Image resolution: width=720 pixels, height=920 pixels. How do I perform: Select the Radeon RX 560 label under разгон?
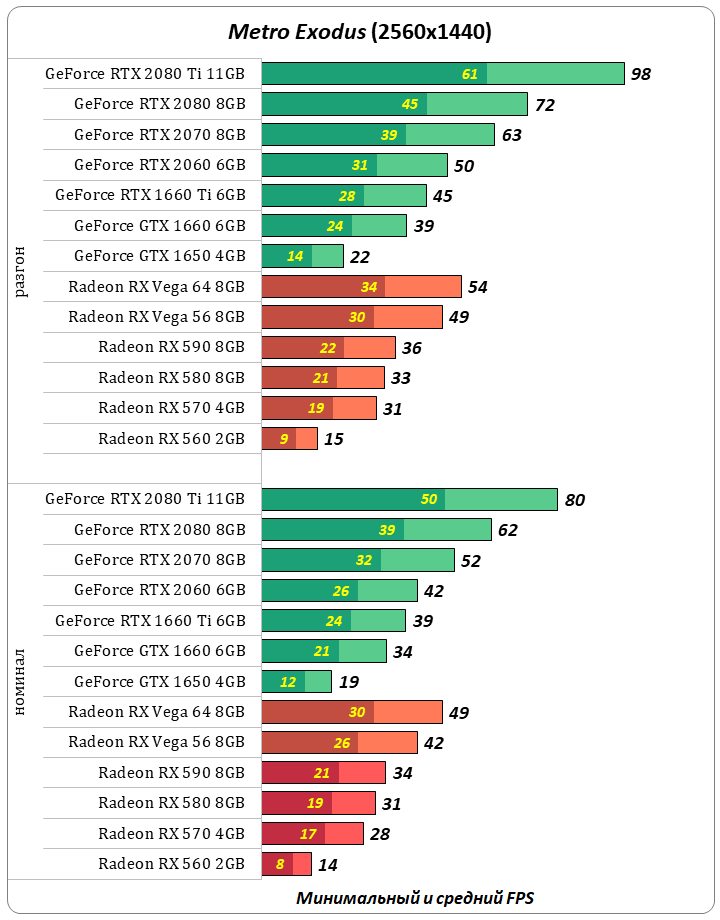point(172,438)
